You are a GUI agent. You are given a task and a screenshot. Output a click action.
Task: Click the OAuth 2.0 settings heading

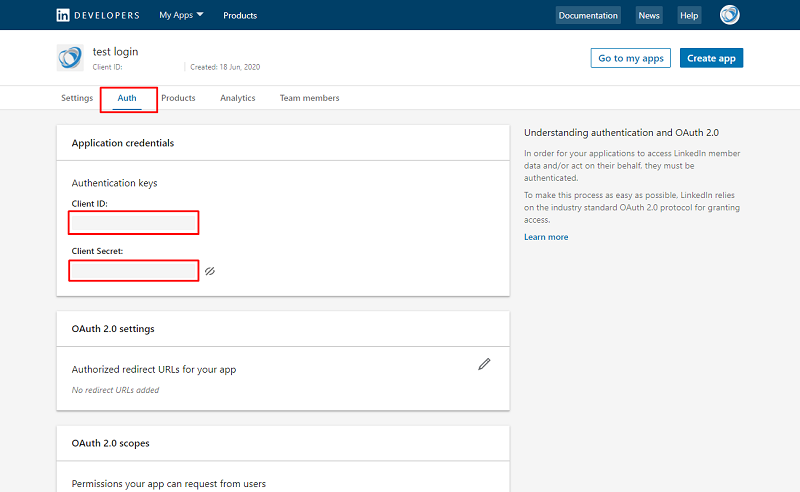coord(113,329)
